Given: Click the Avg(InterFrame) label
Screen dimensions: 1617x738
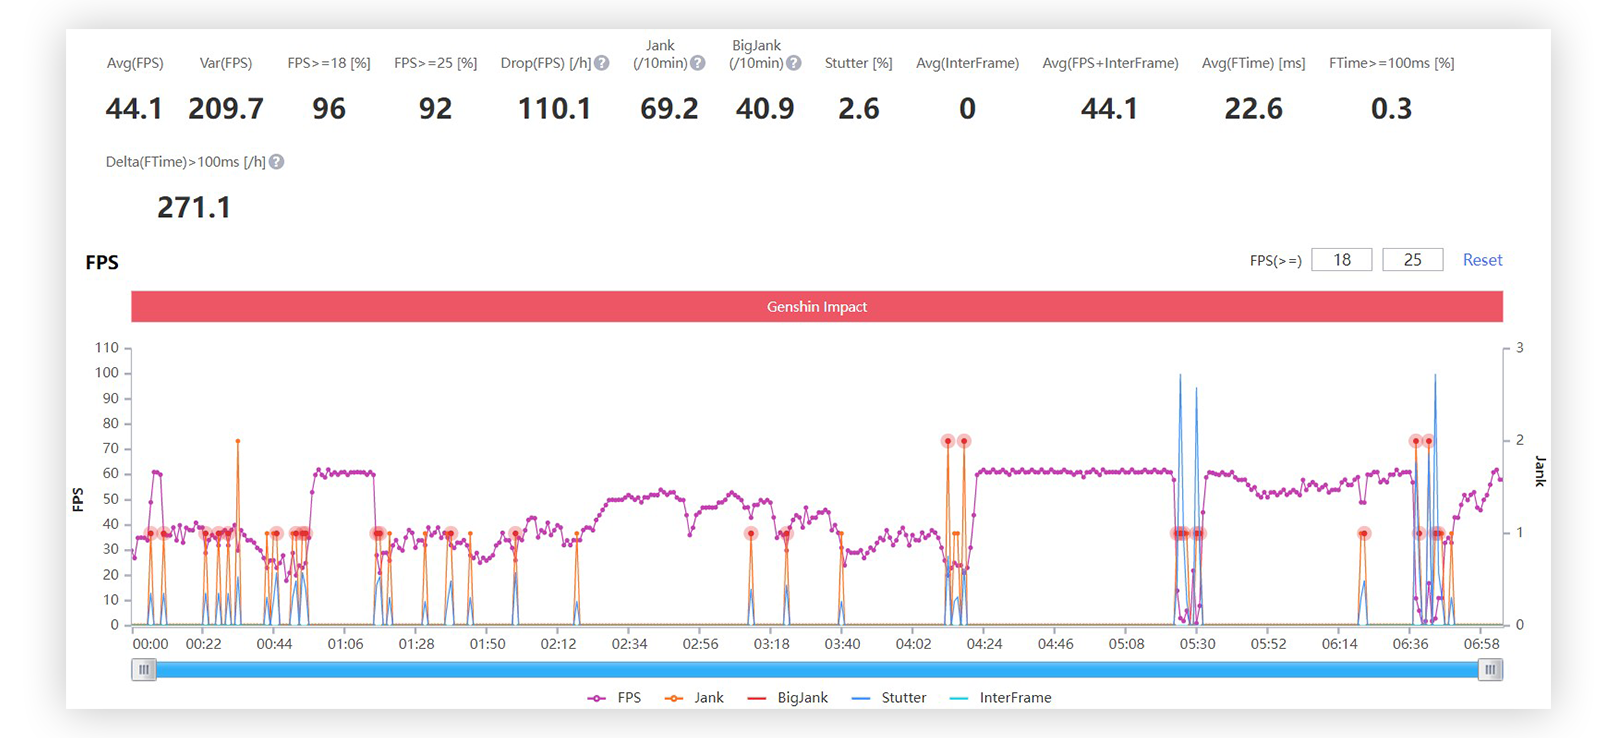Looking at the screenshot, I should tap(968, 63).
